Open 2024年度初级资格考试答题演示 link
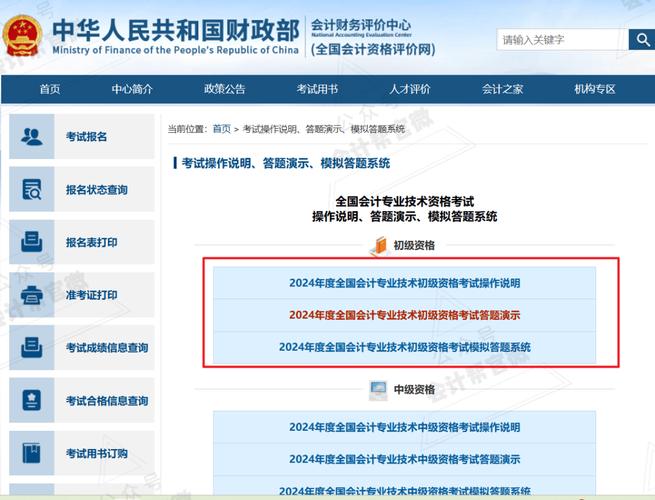Viewport: 655px width, 500px height. 404,315
